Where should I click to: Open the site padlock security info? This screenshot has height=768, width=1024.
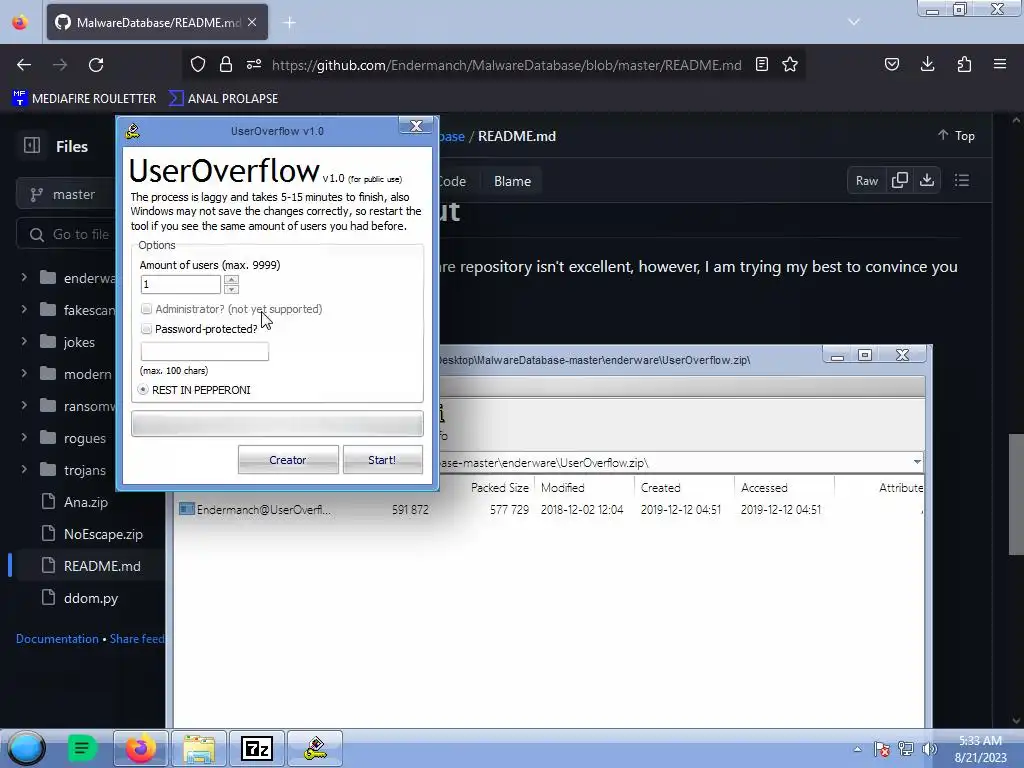(x=226, y=64)
